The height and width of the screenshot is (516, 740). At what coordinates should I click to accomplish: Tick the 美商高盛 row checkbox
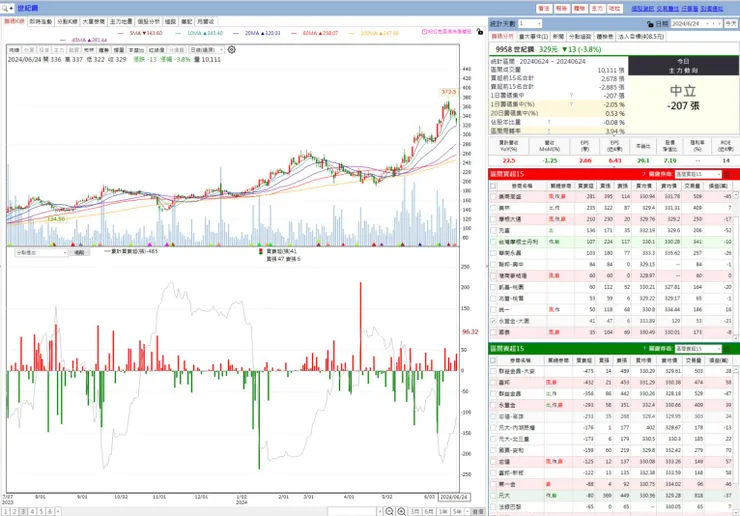click(494, 196)
